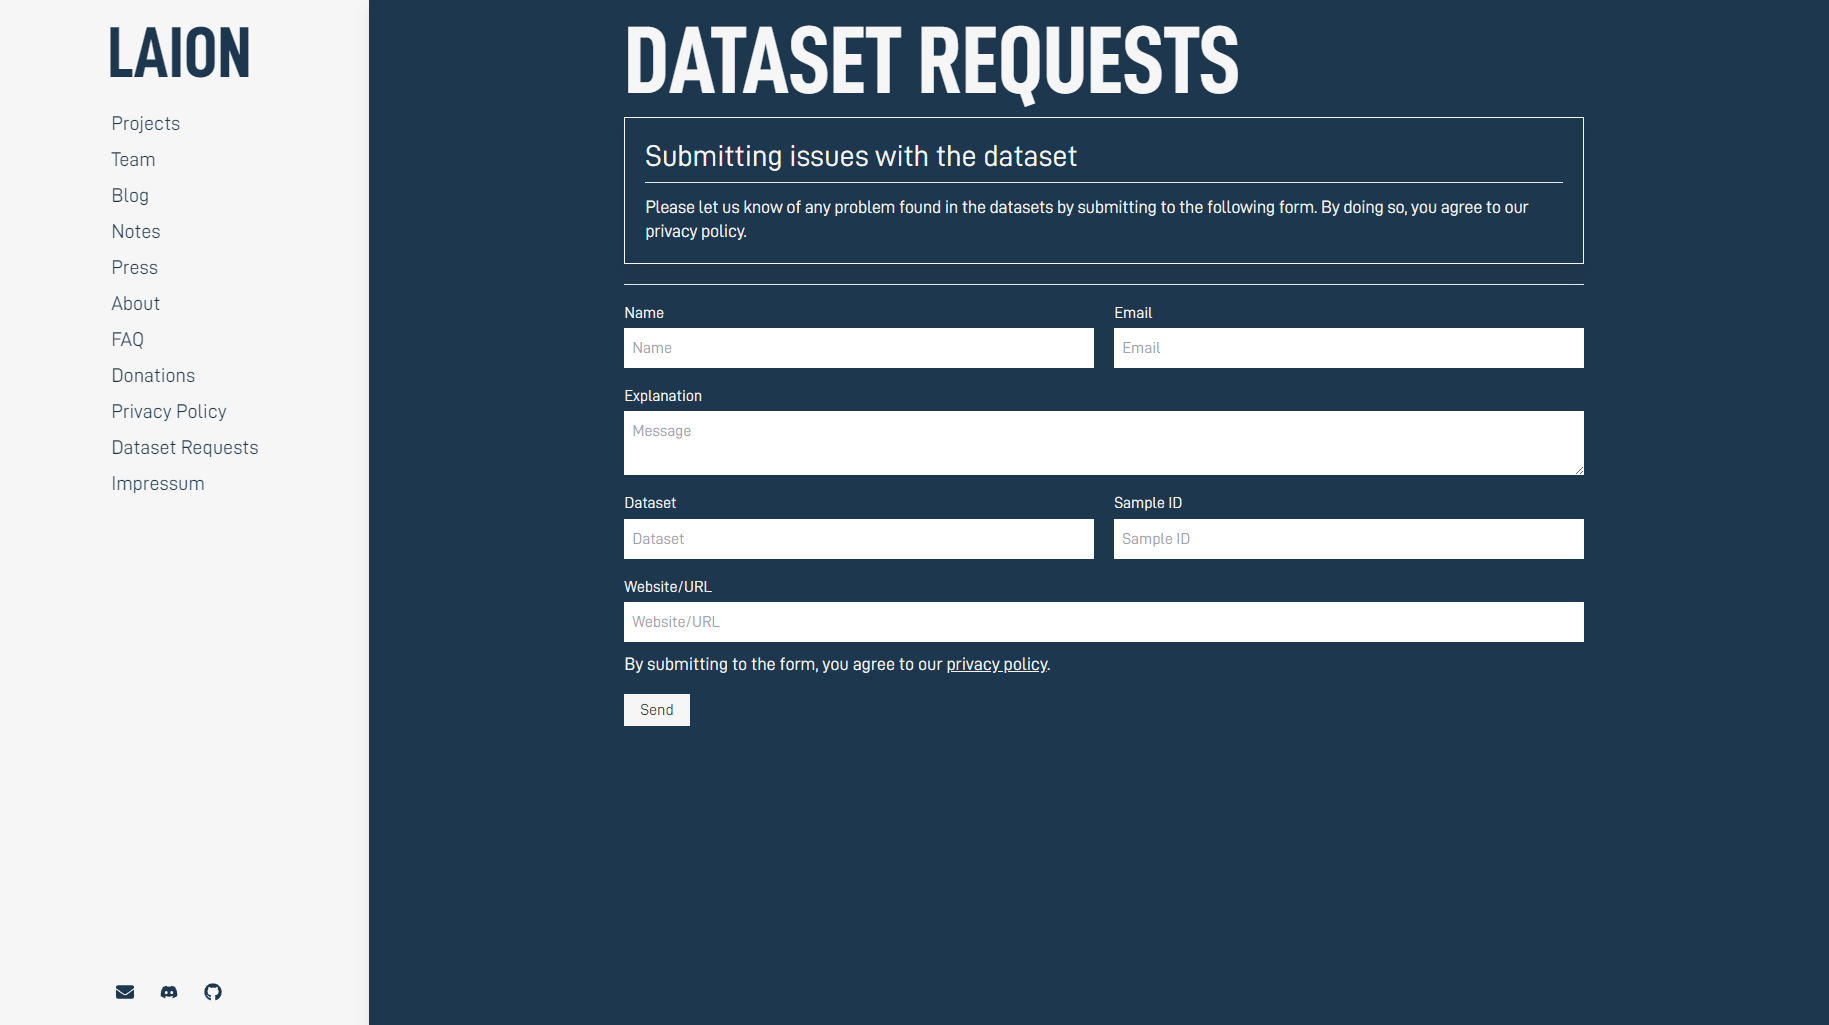Open the GitHub icon link
Viewport: 1829px width, 1025px height.
click(x=213, y=992)
